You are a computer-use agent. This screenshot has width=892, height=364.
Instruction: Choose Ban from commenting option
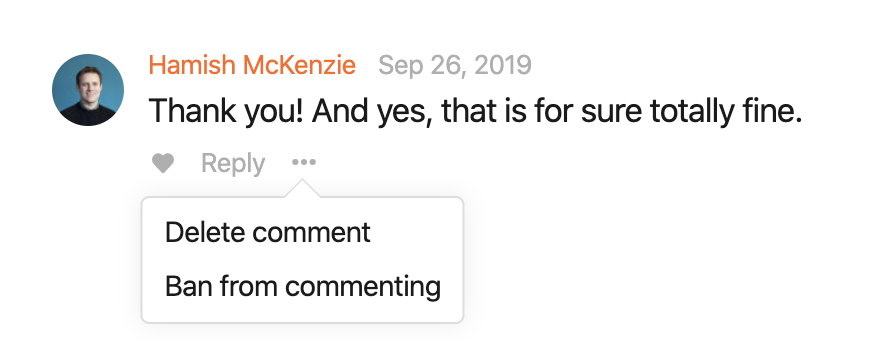tap(303, 286)
